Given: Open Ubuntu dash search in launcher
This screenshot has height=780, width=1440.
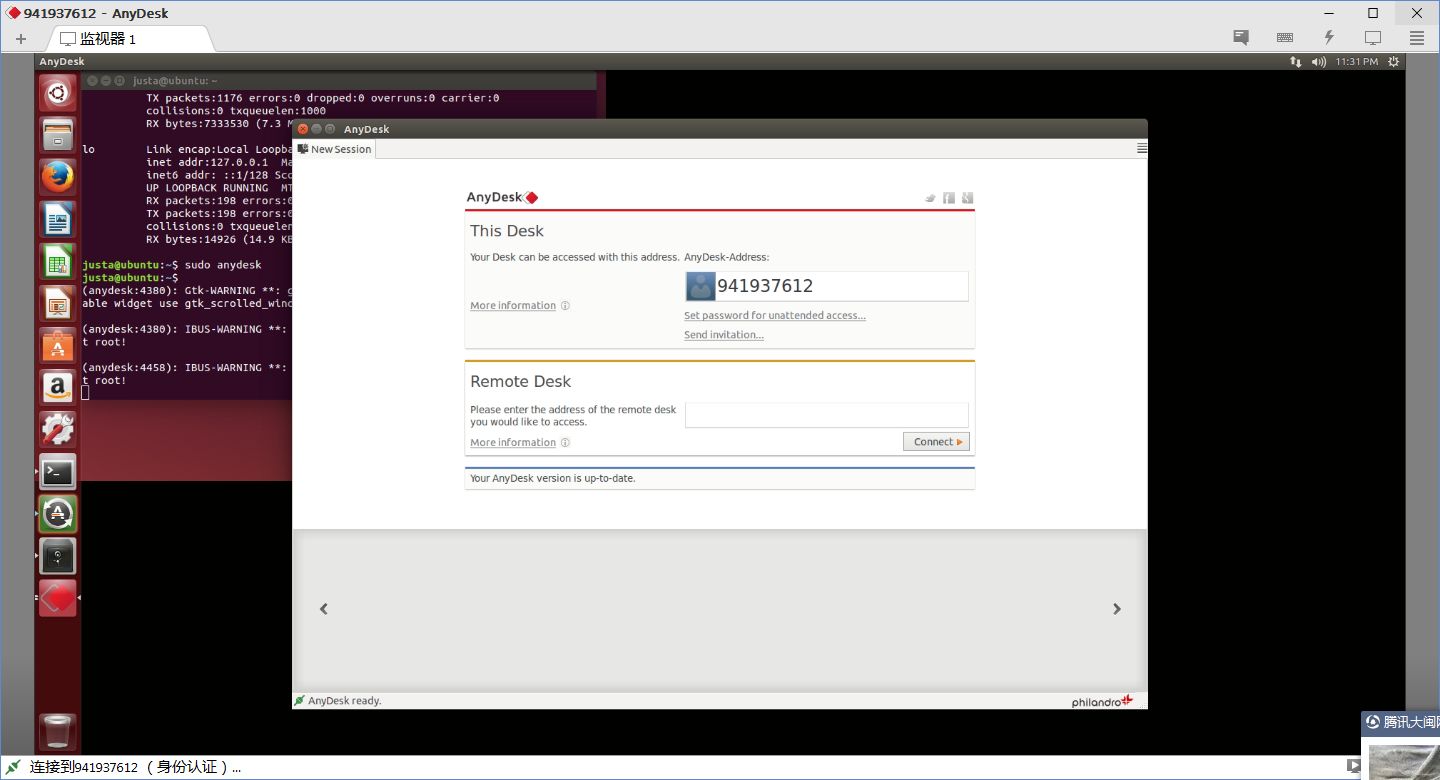Looking at the screenshot, I should (x=58, y=95).
